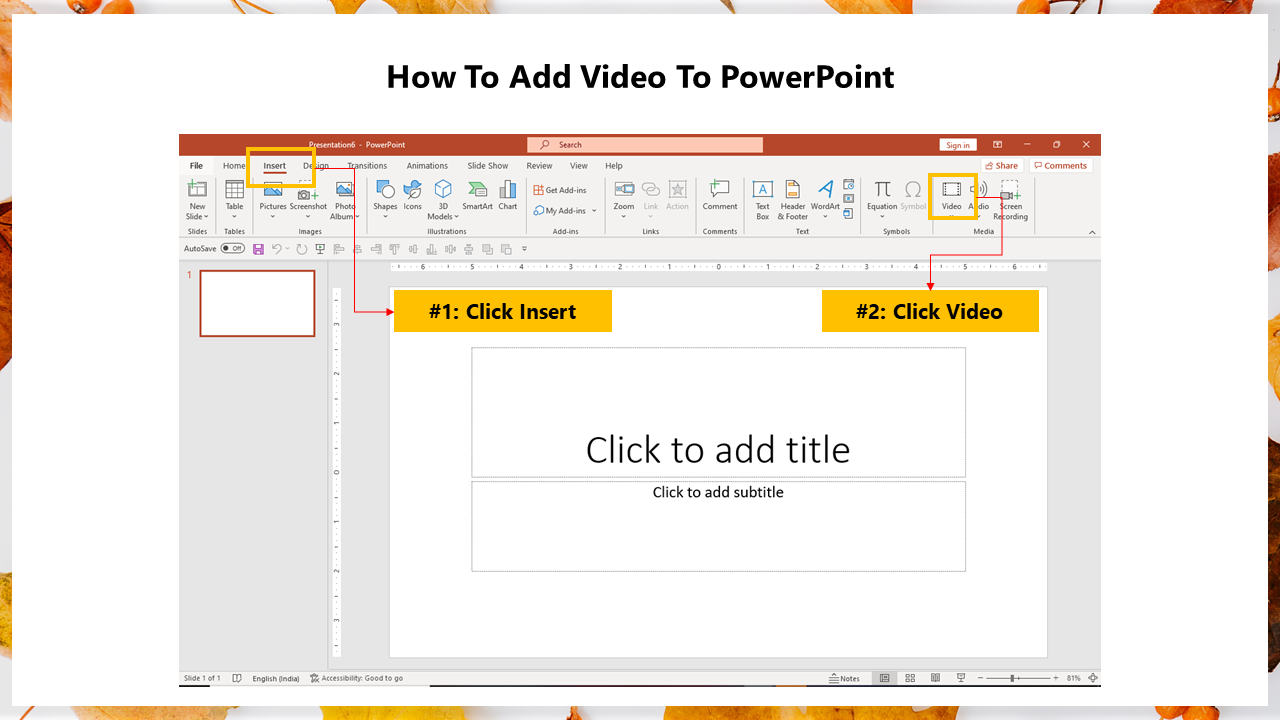Click the Accessibility: Good to go status
Screen dimensions: 1280x720
357,678
